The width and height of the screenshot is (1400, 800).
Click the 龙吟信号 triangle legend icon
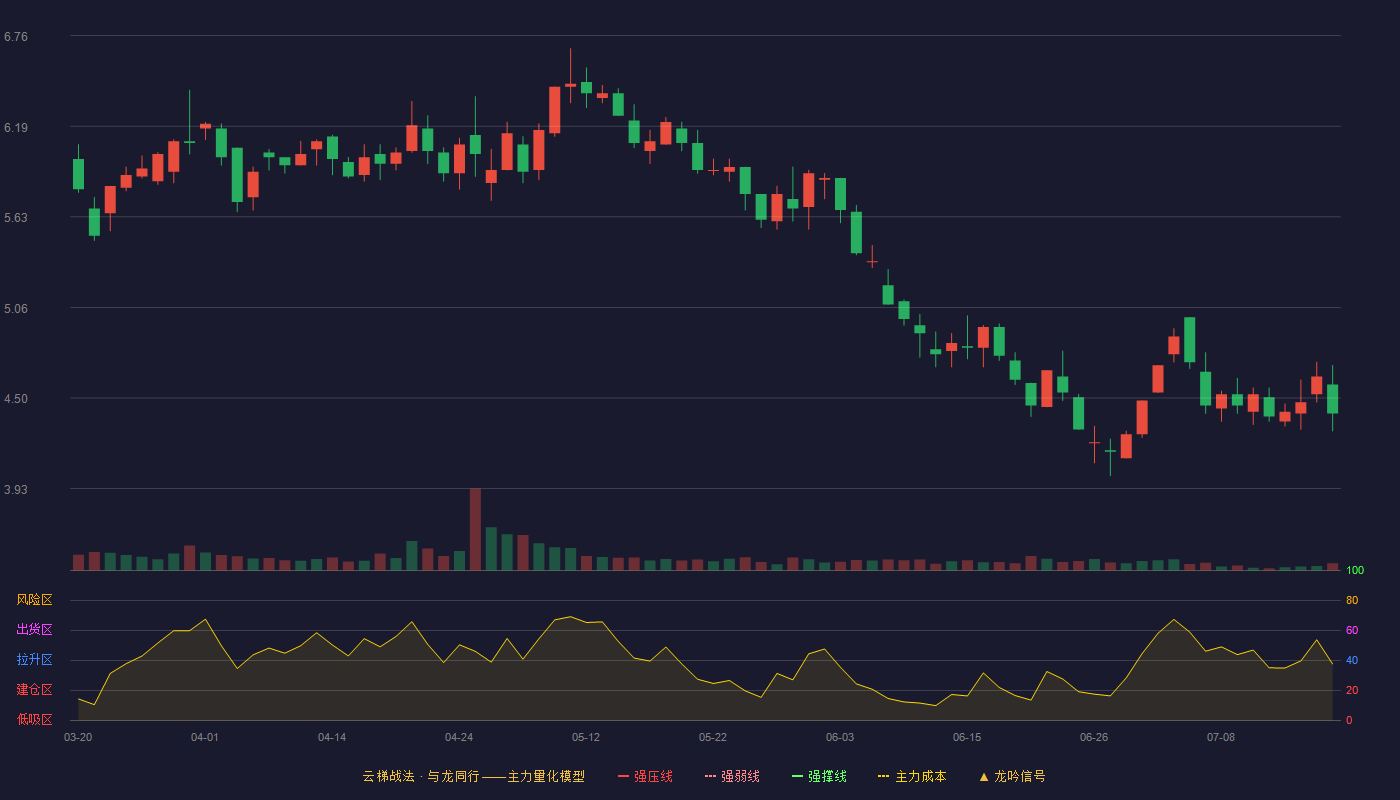click(984, 776)
